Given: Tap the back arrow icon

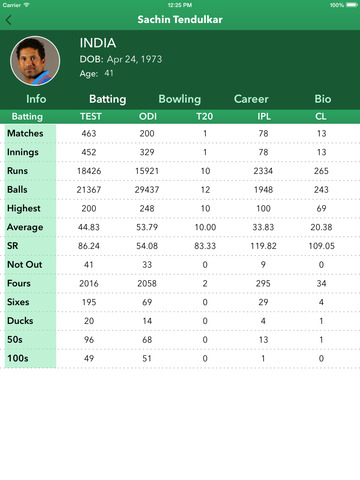Looking at the screenshot, I should point(9,20).
